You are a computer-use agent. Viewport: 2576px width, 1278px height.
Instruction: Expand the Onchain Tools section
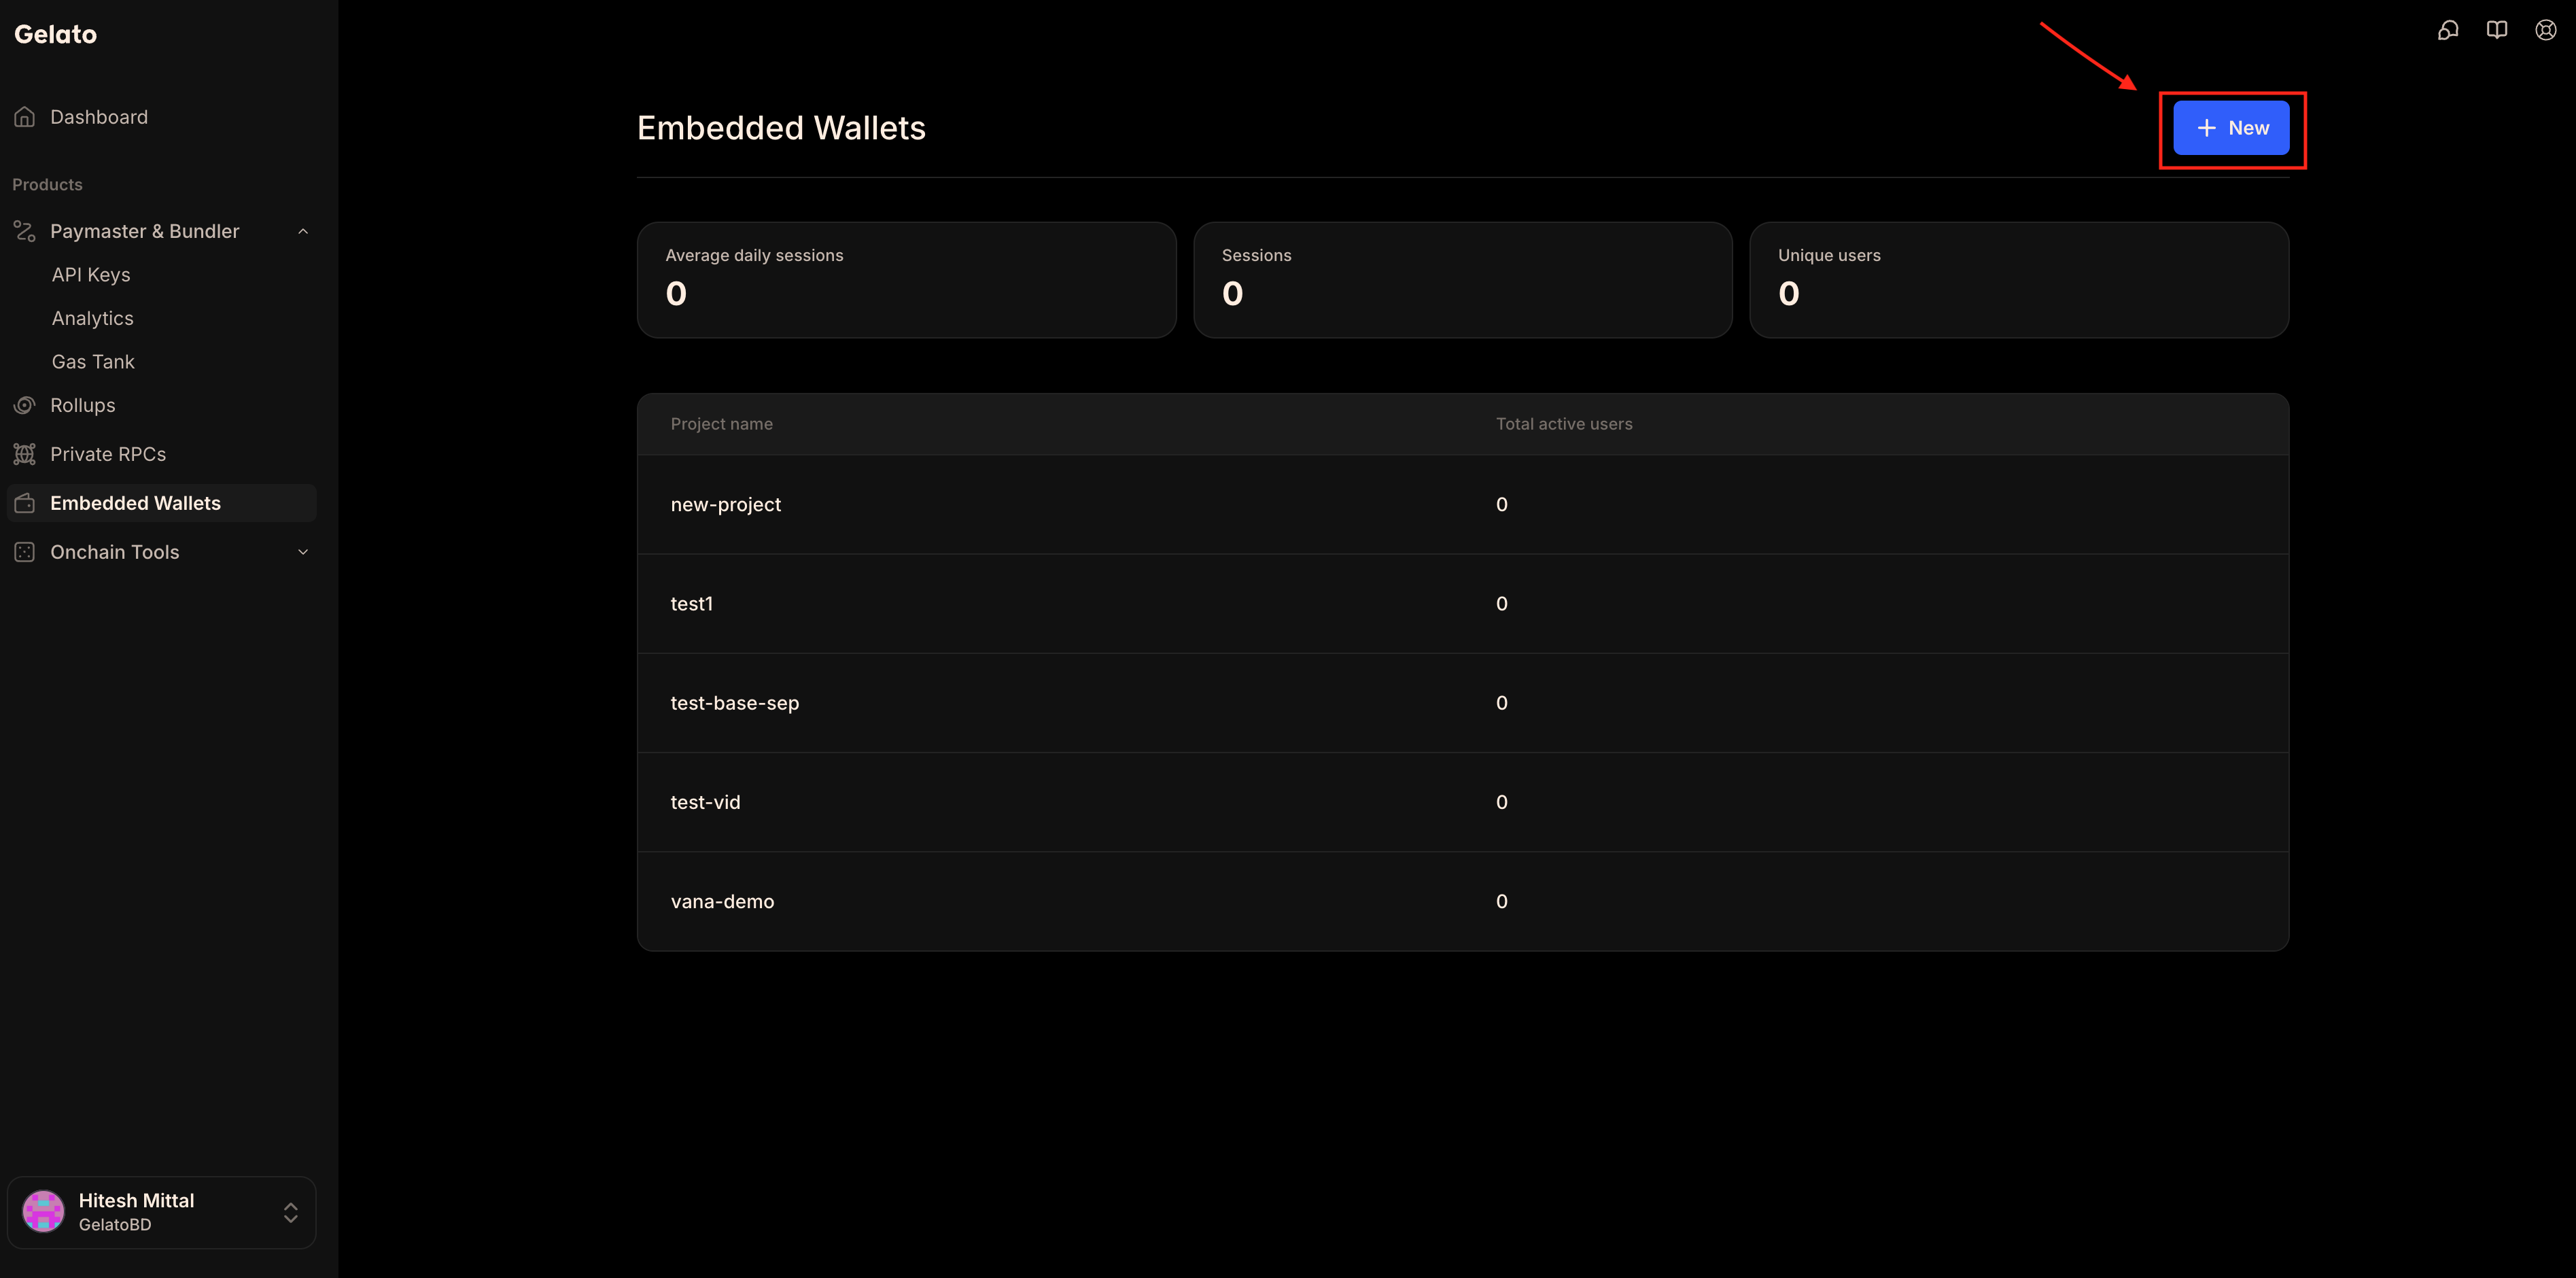click(x=303, y=552)
